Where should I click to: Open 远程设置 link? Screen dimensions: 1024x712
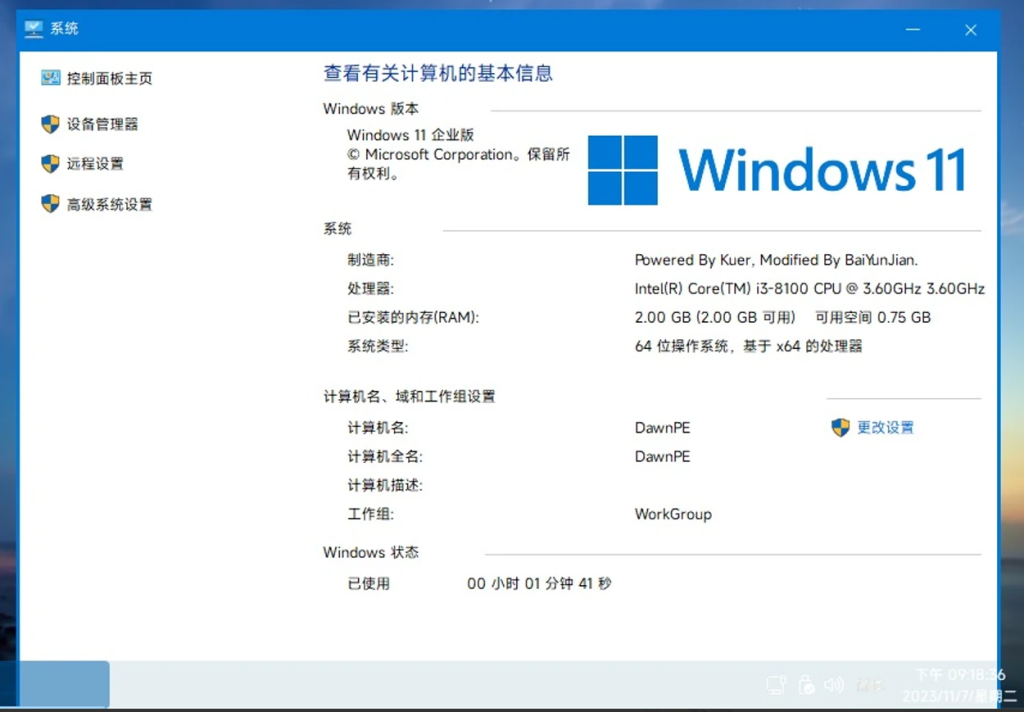pos(95,163)
